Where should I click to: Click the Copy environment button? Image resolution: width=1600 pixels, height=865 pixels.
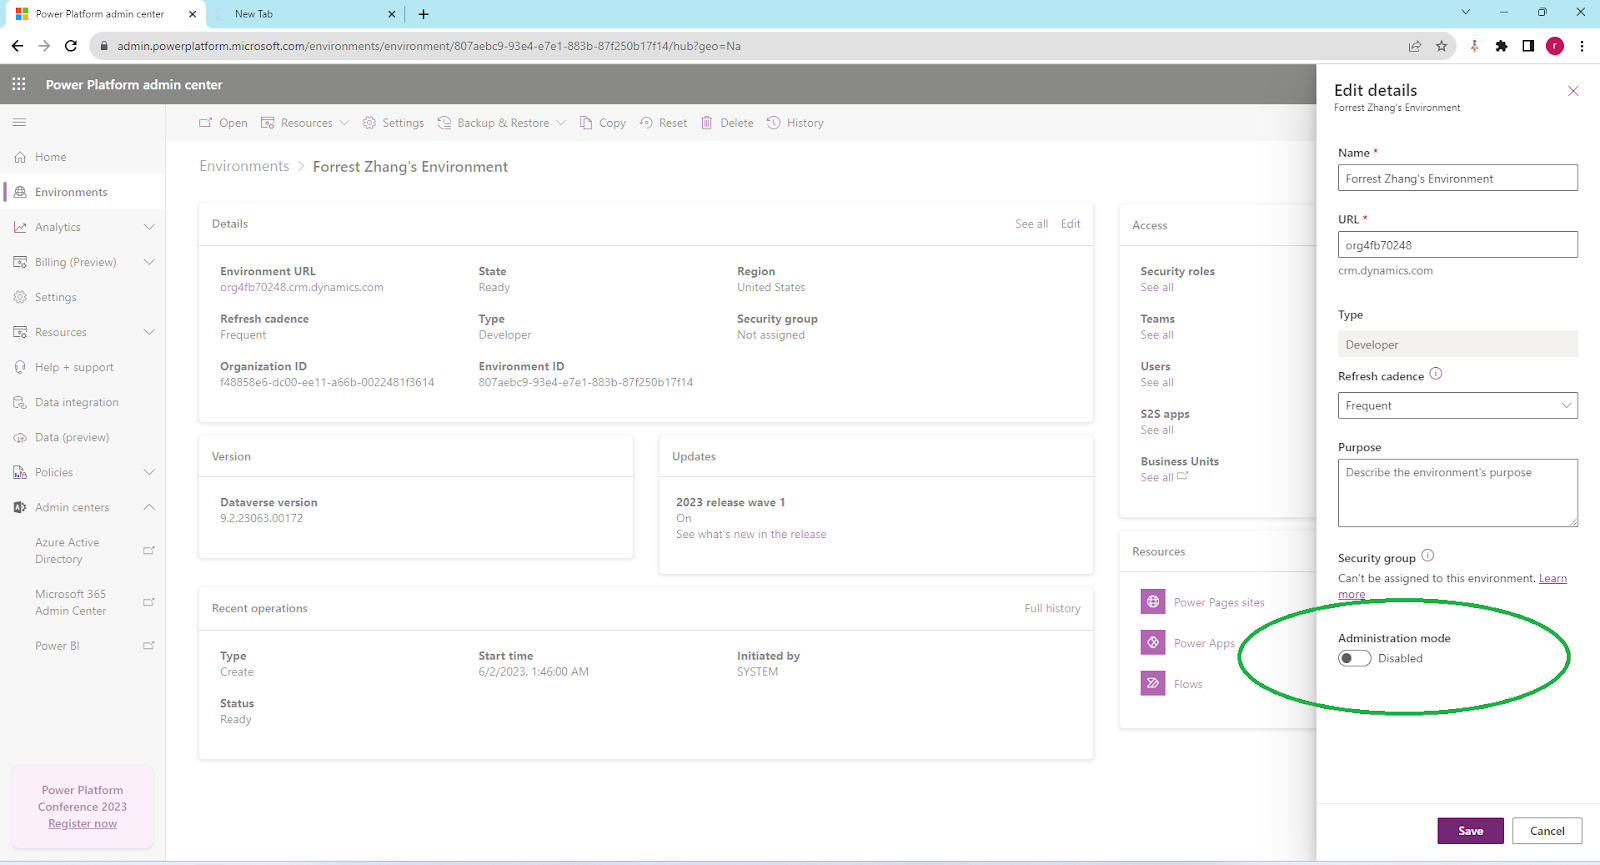point(603,123)
